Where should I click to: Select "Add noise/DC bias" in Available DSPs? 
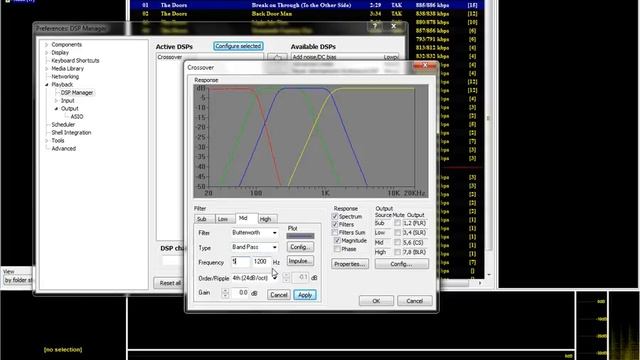pyautogui.click(x=314, y=57)
